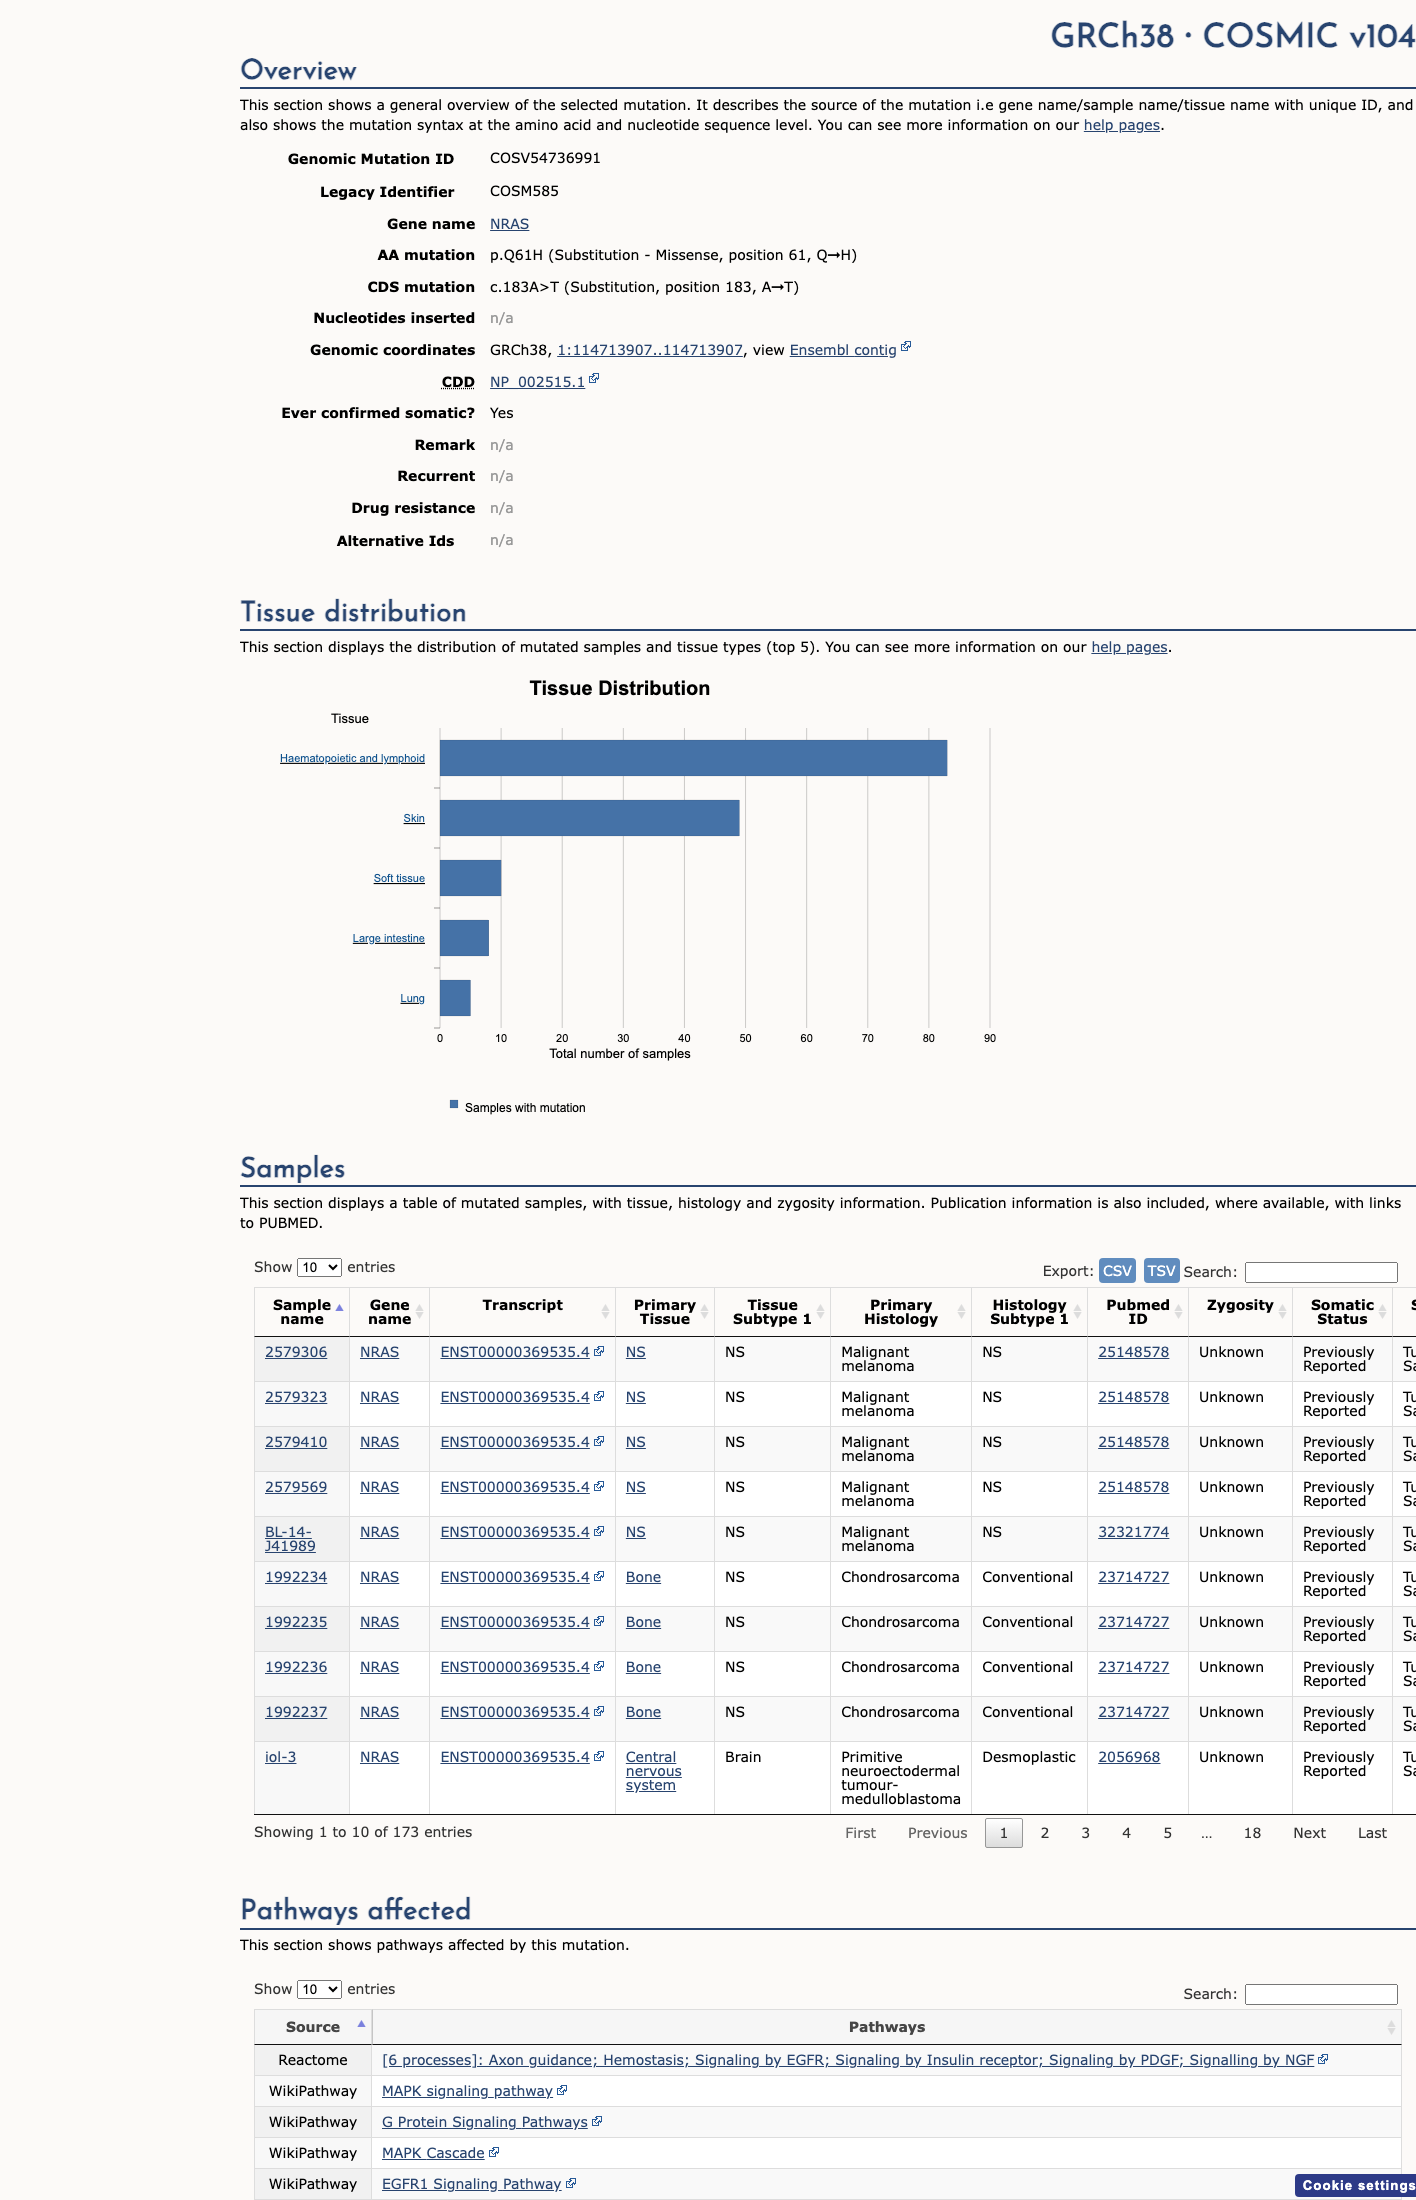Open Bone tissue link for sample 1992235

643,1622
